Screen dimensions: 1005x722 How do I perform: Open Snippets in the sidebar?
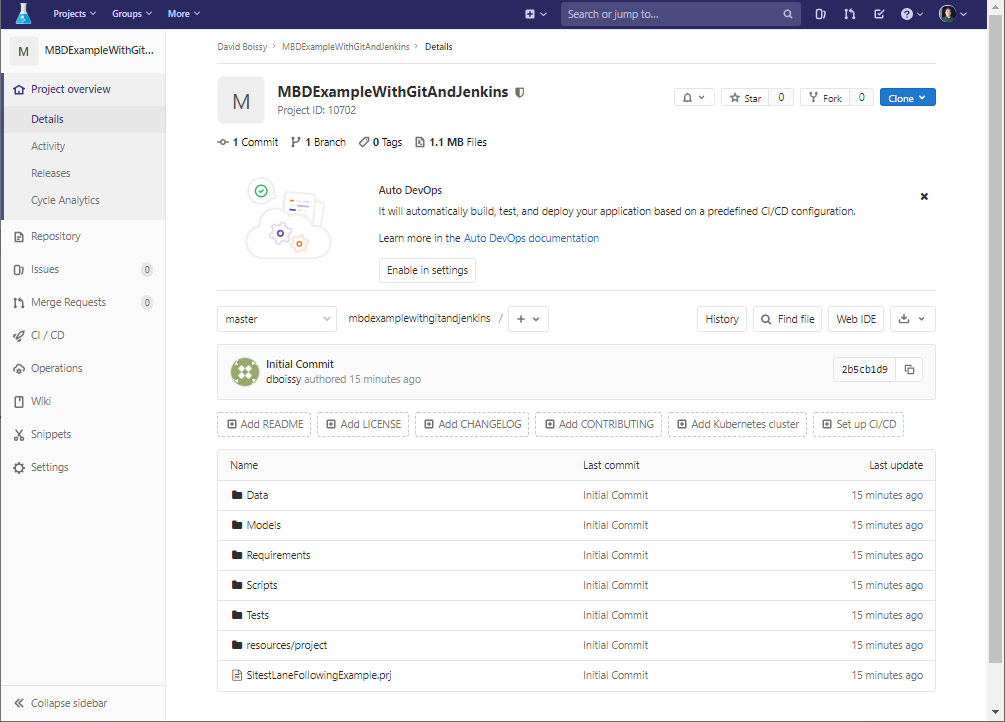(50, 434)
